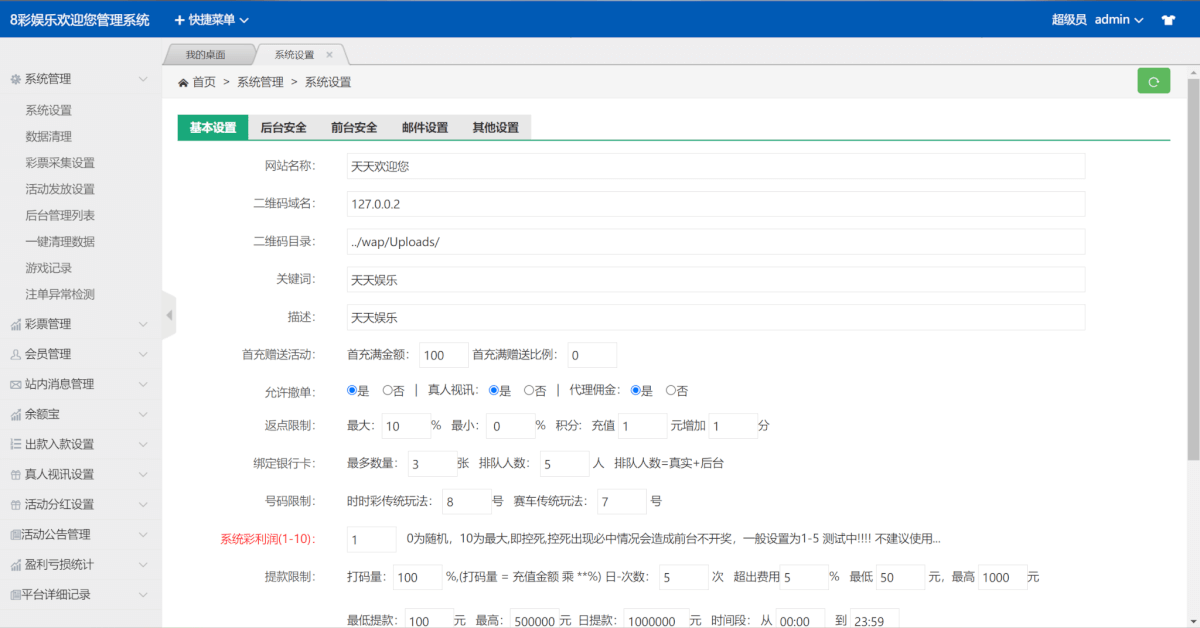1200x628 pixels.
Task: Select 否 for 真人视讯
Action: 529,390
